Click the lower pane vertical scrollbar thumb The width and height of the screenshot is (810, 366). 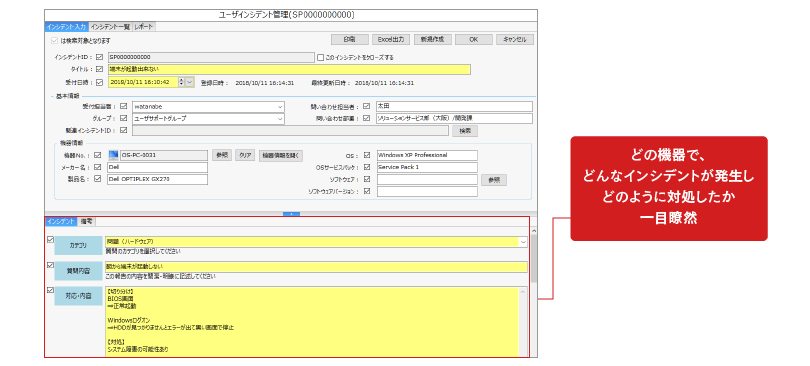[534, 258]
